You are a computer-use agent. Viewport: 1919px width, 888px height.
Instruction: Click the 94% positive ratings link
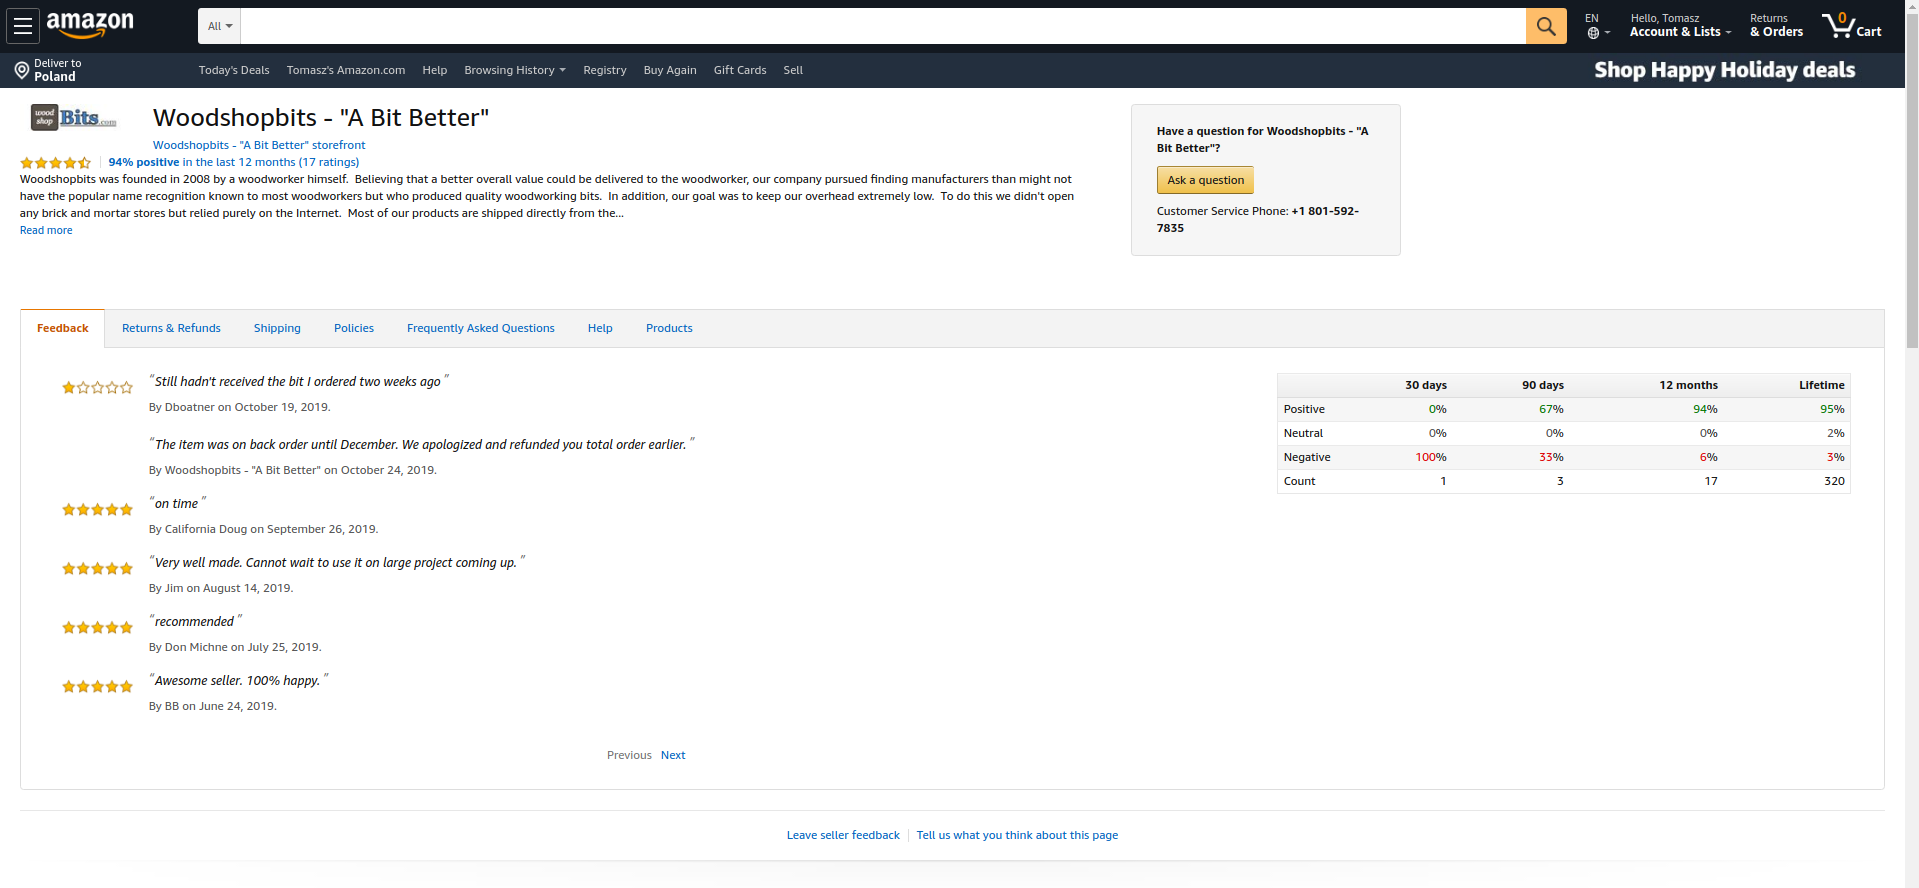click(x=234, y=162)
